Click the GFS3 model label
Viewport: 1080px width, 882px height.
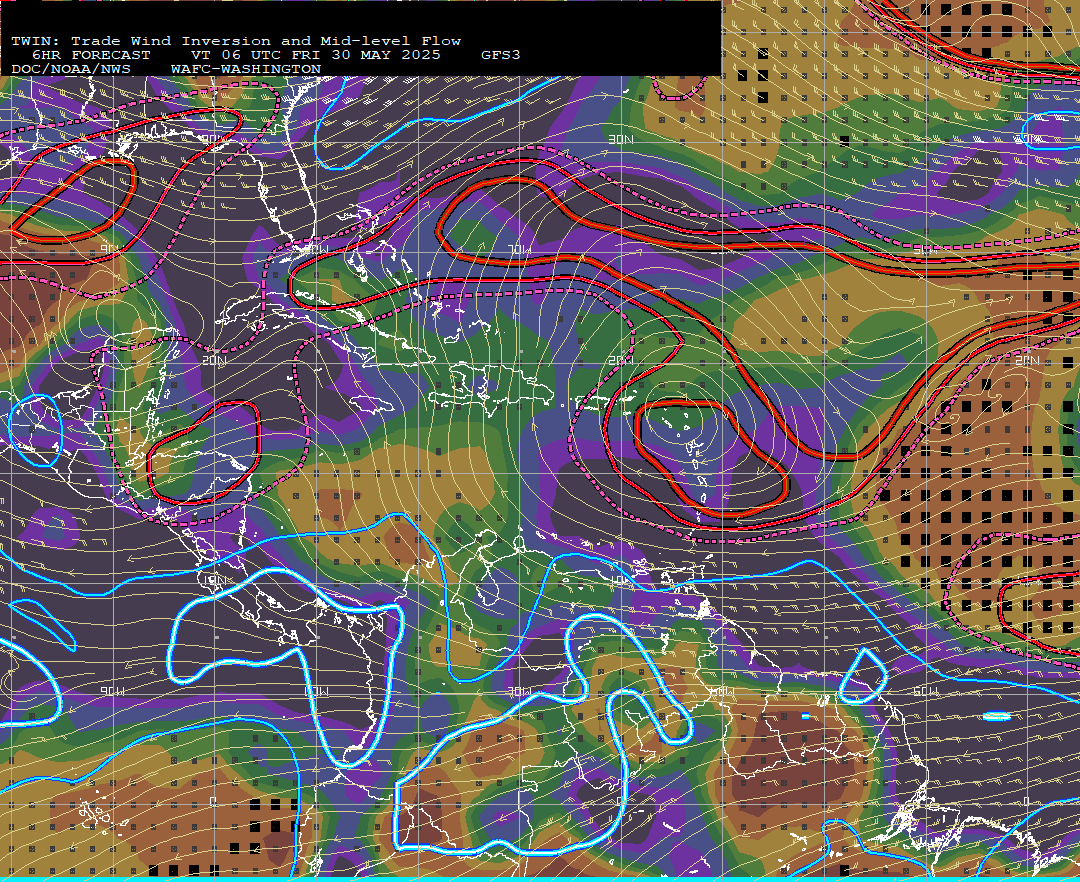point(501,55)
